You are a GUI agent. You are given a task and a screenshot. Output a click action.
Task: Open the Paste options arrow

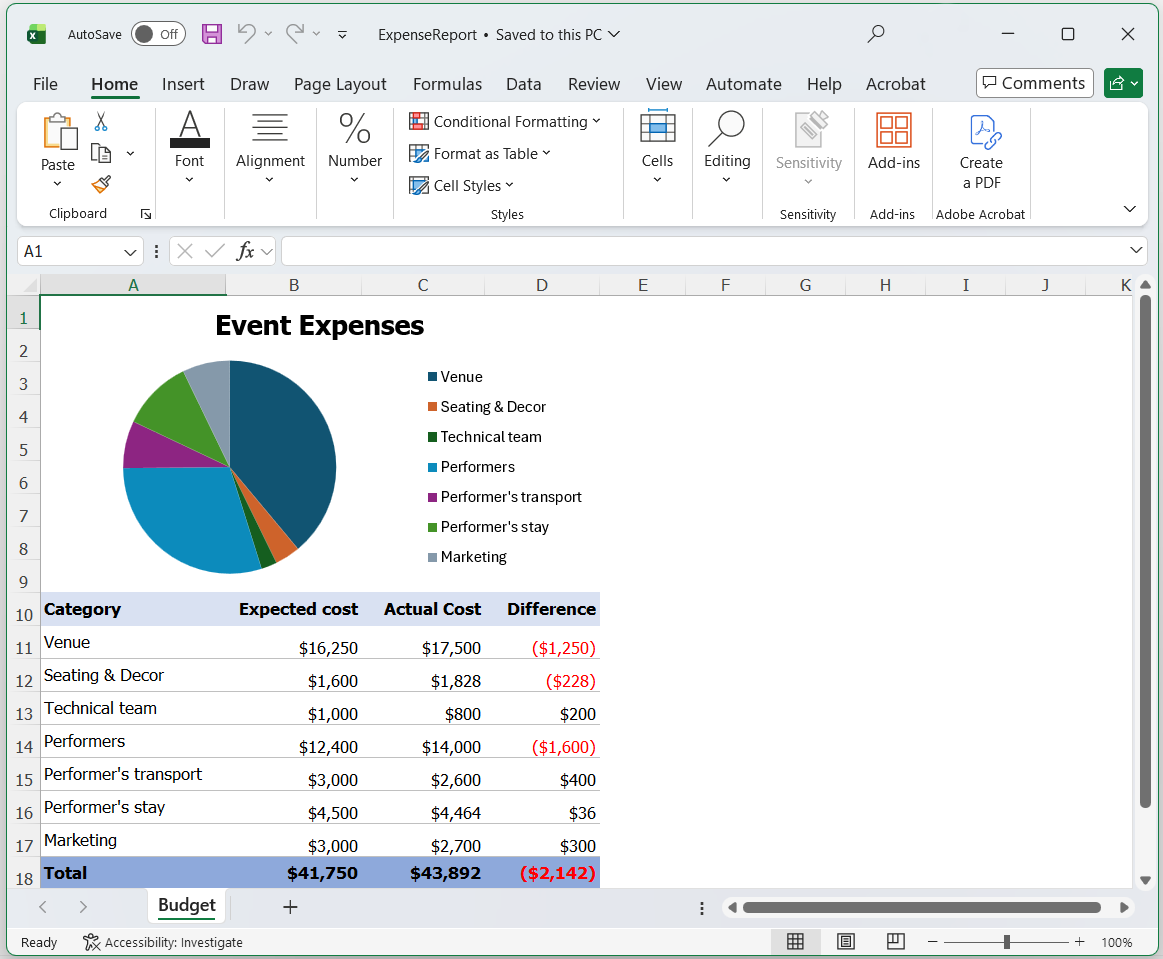pos(57,183)
